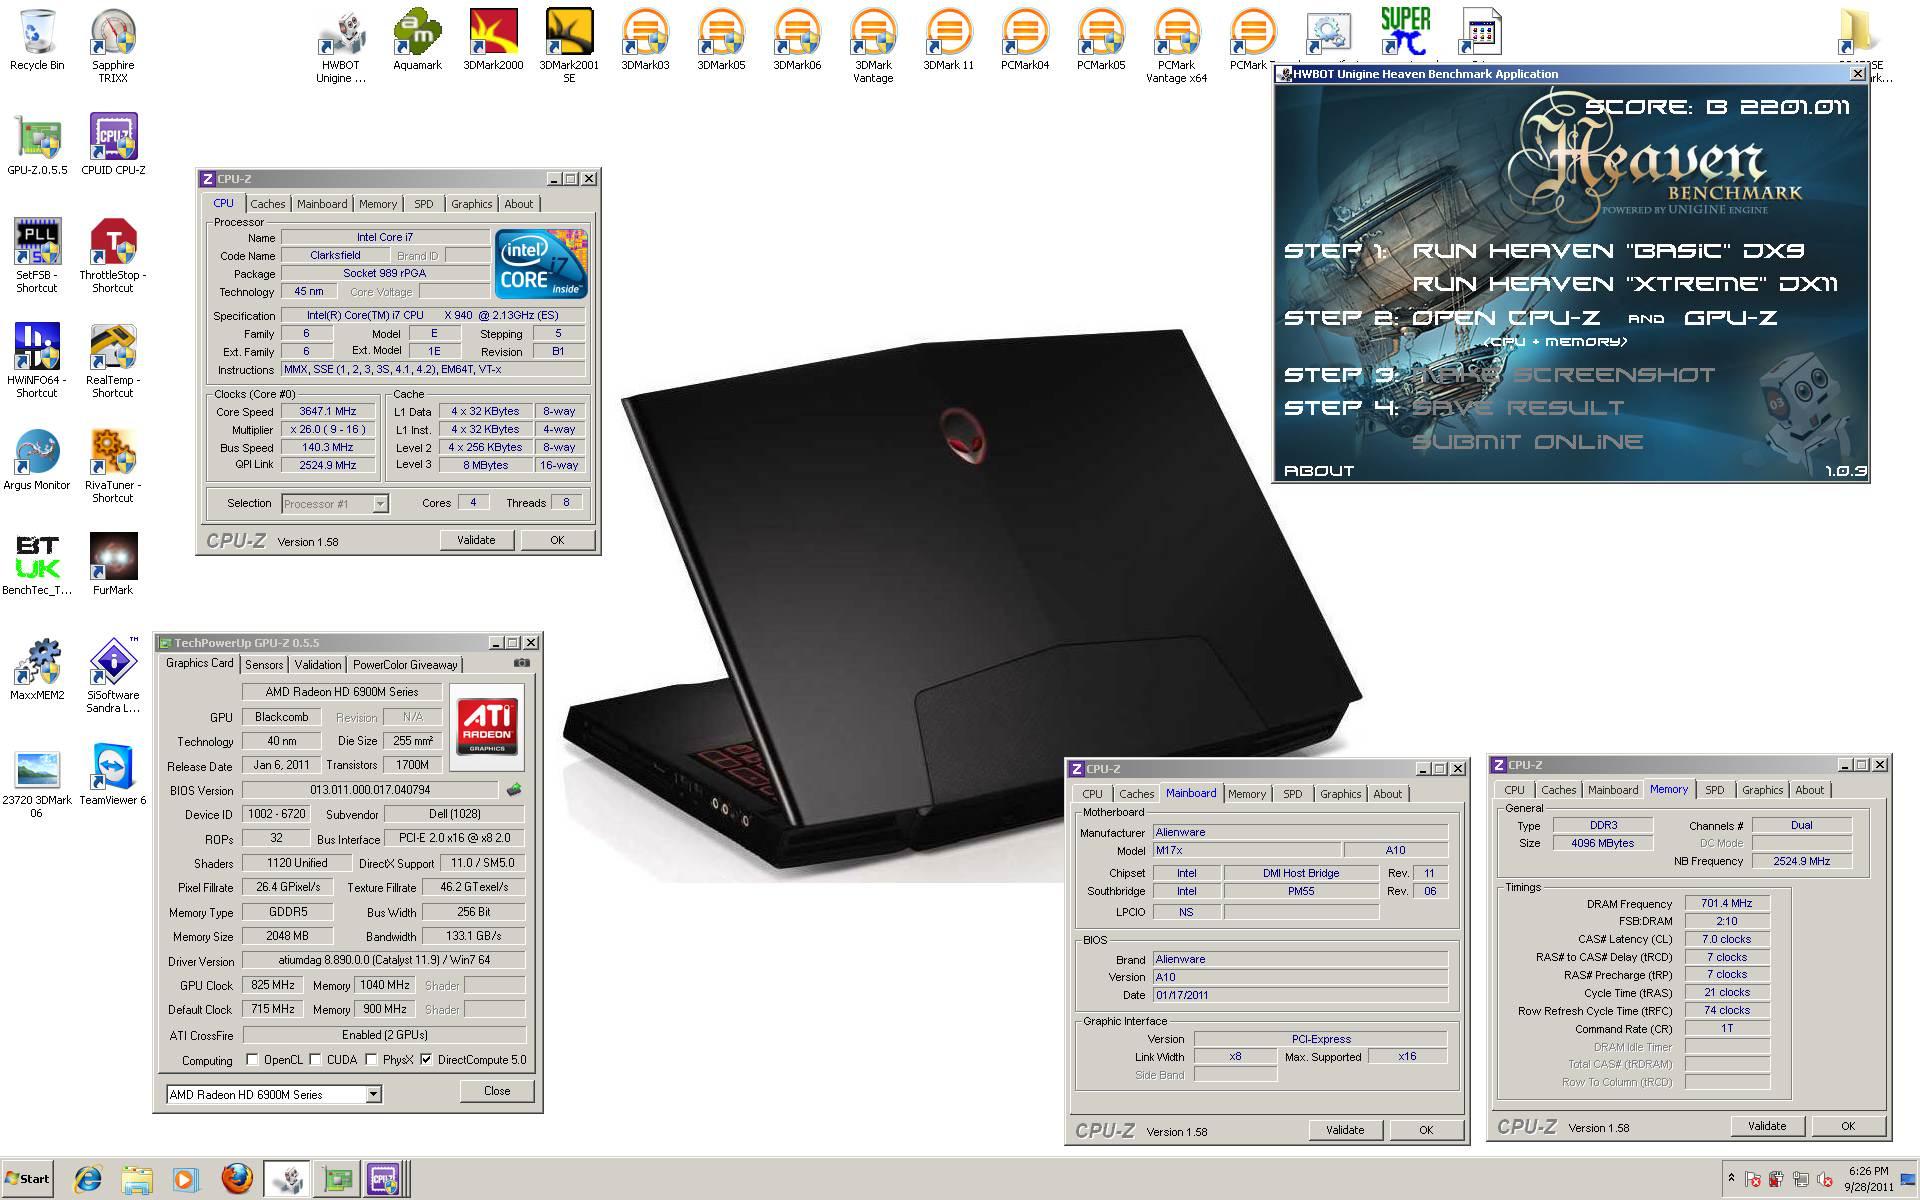Launch CPUID CPU-Z desktop shortcut
The image size is (1920, 1200).
[113, 145]
